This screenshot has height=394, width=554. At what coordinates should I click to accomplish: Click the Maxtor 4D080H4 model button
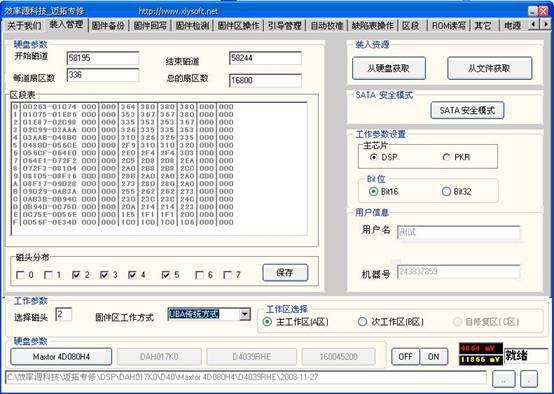pos(61,357)
